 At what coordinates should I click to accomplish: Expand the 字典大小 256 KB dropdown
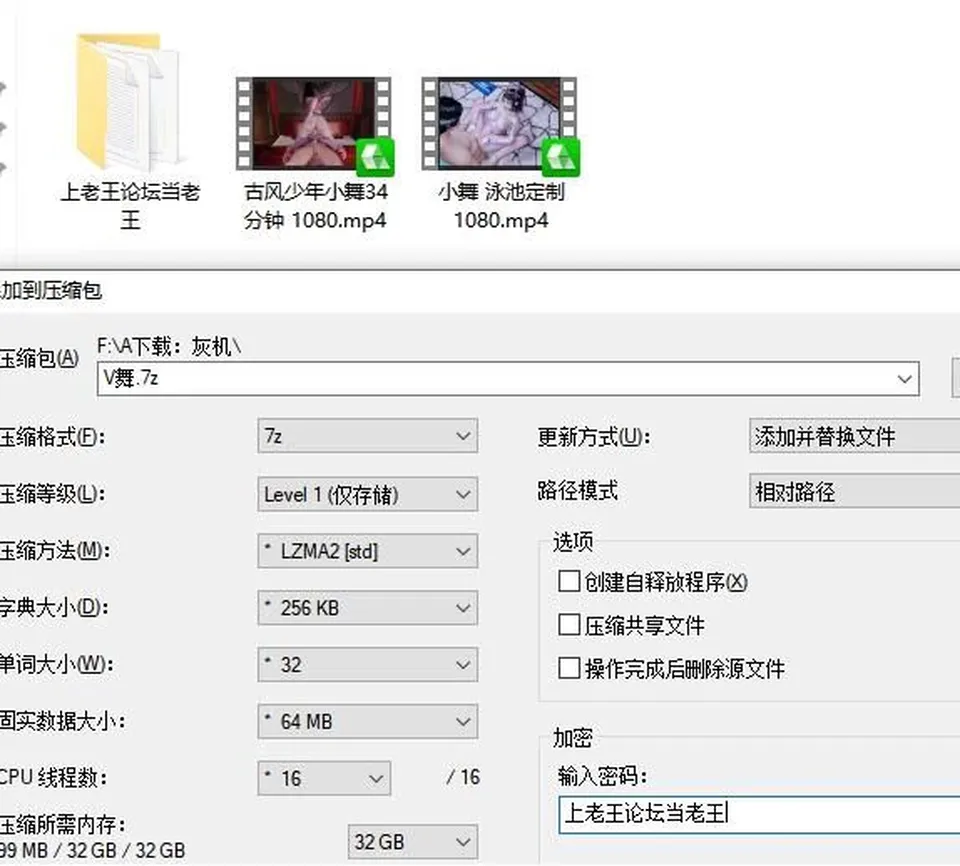tap(367, 608)
